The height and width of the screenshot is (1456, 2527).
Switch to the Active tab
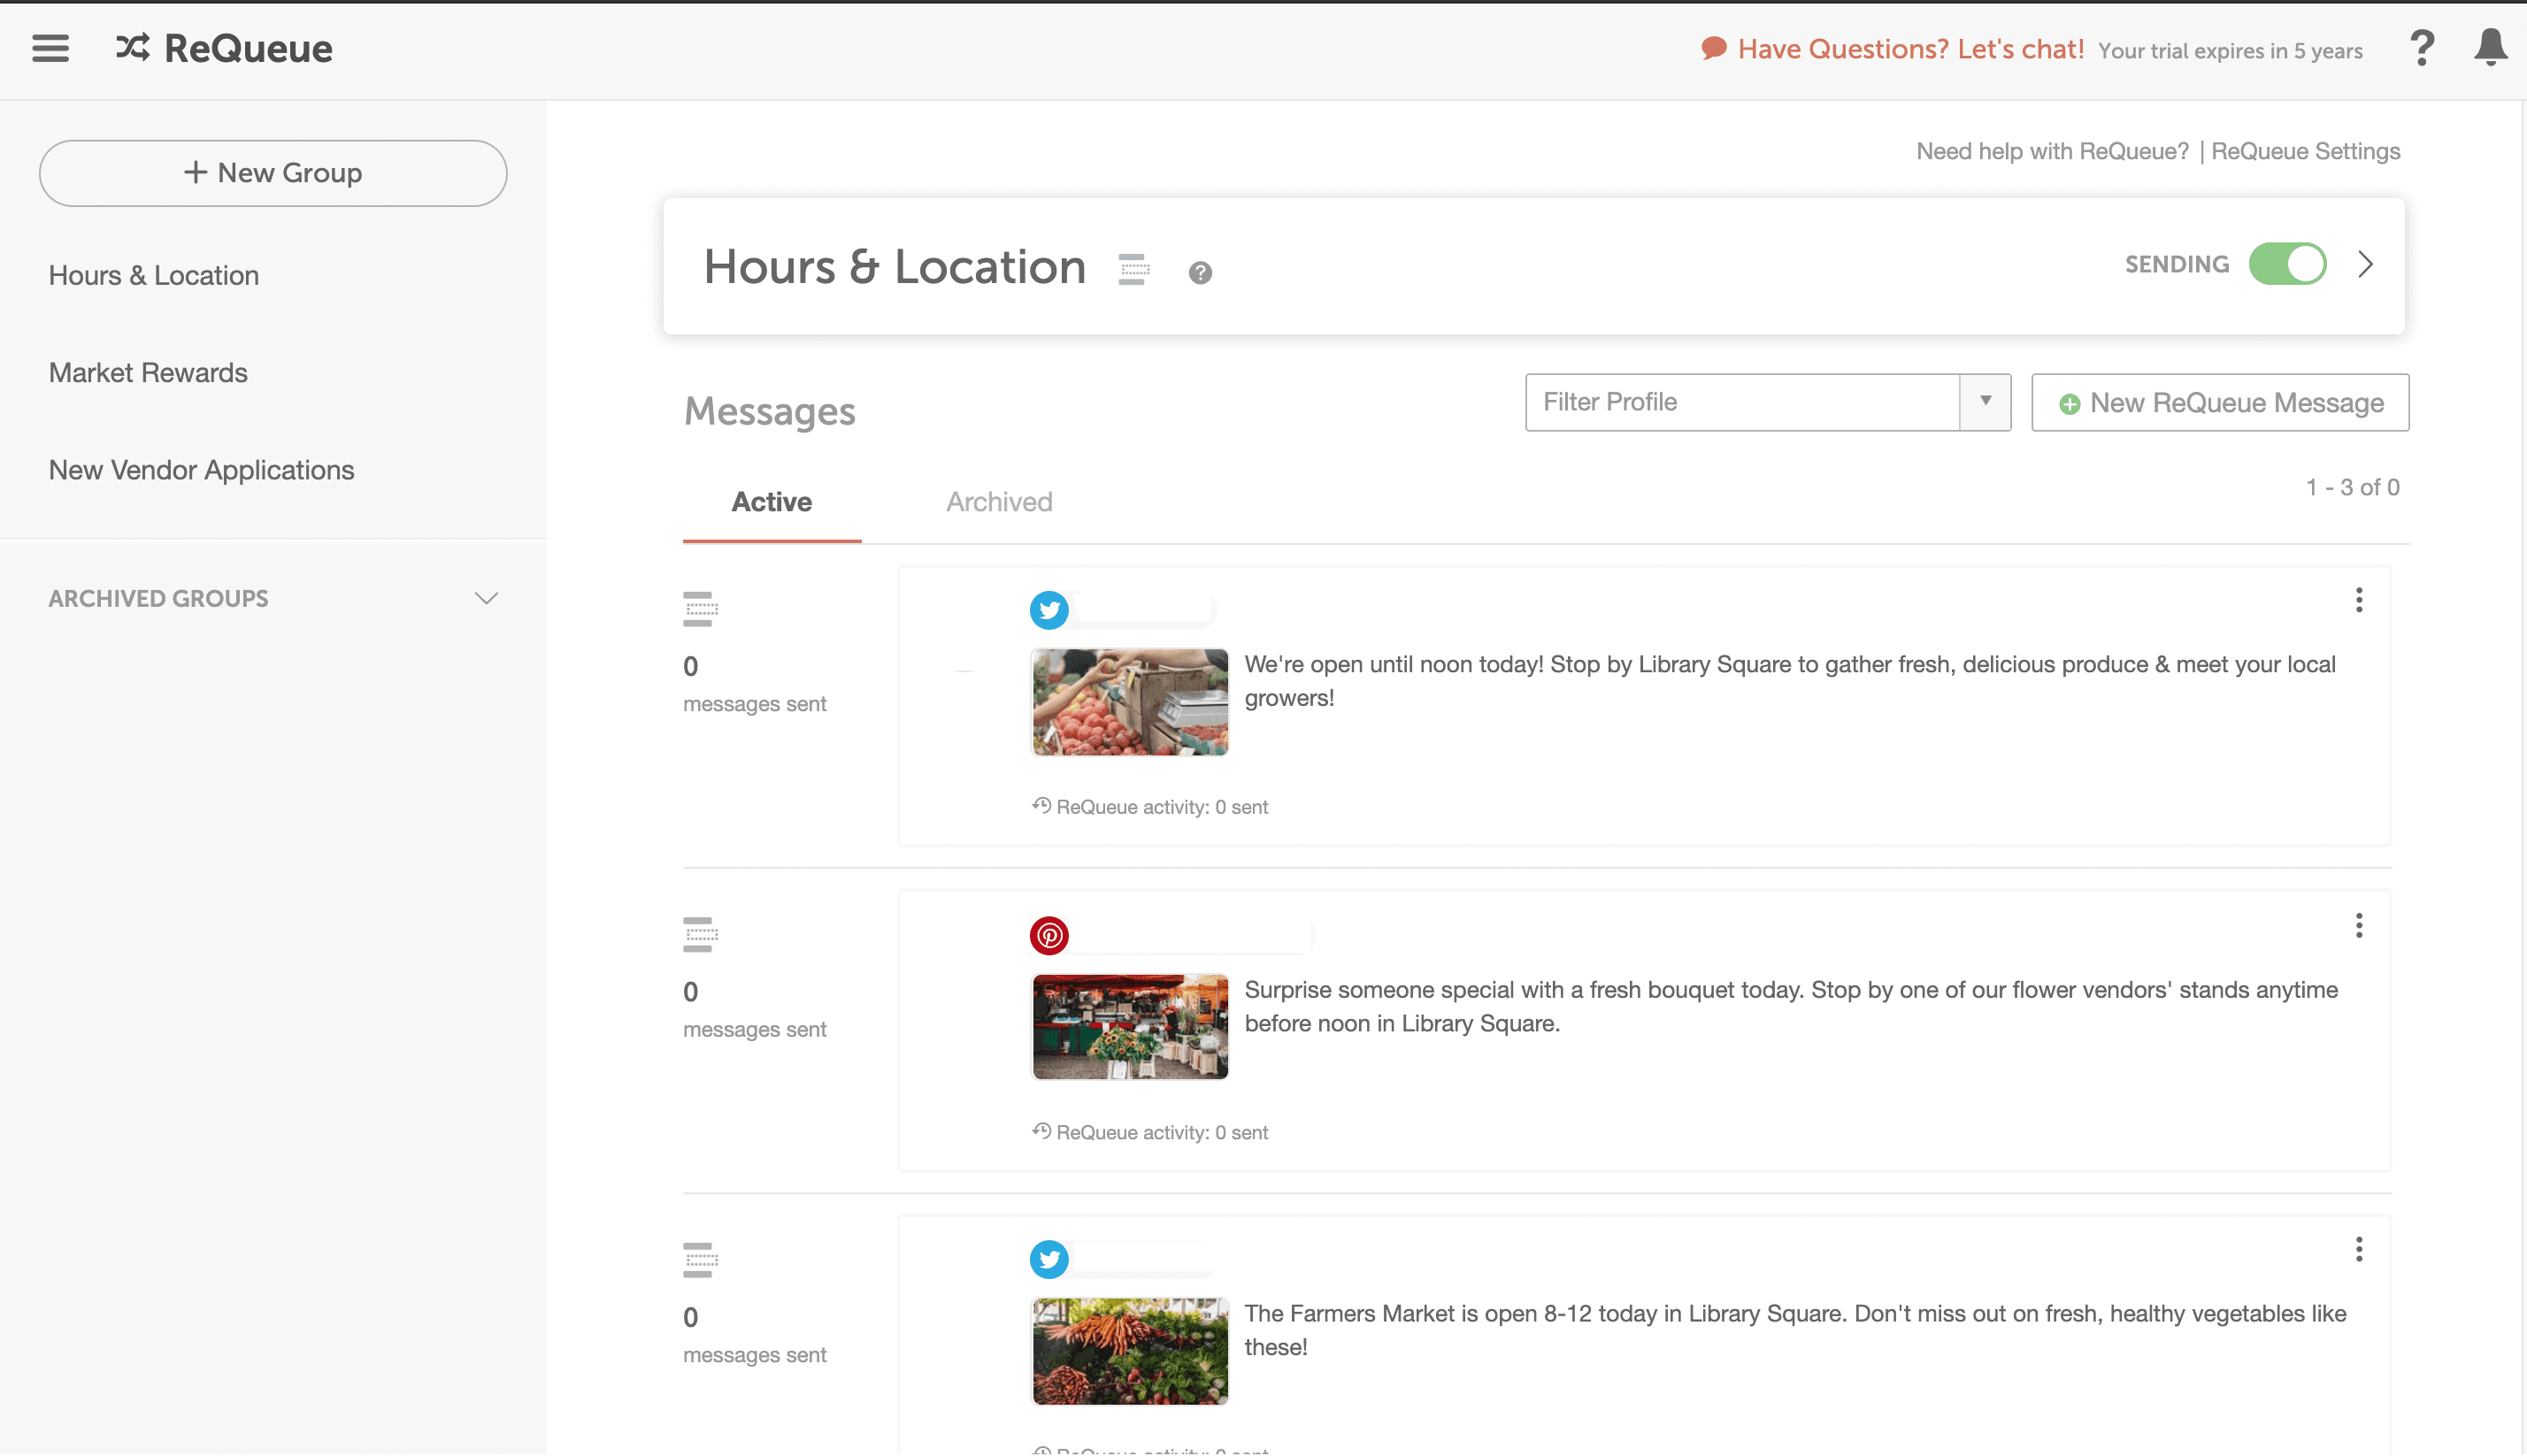(771, 502)
